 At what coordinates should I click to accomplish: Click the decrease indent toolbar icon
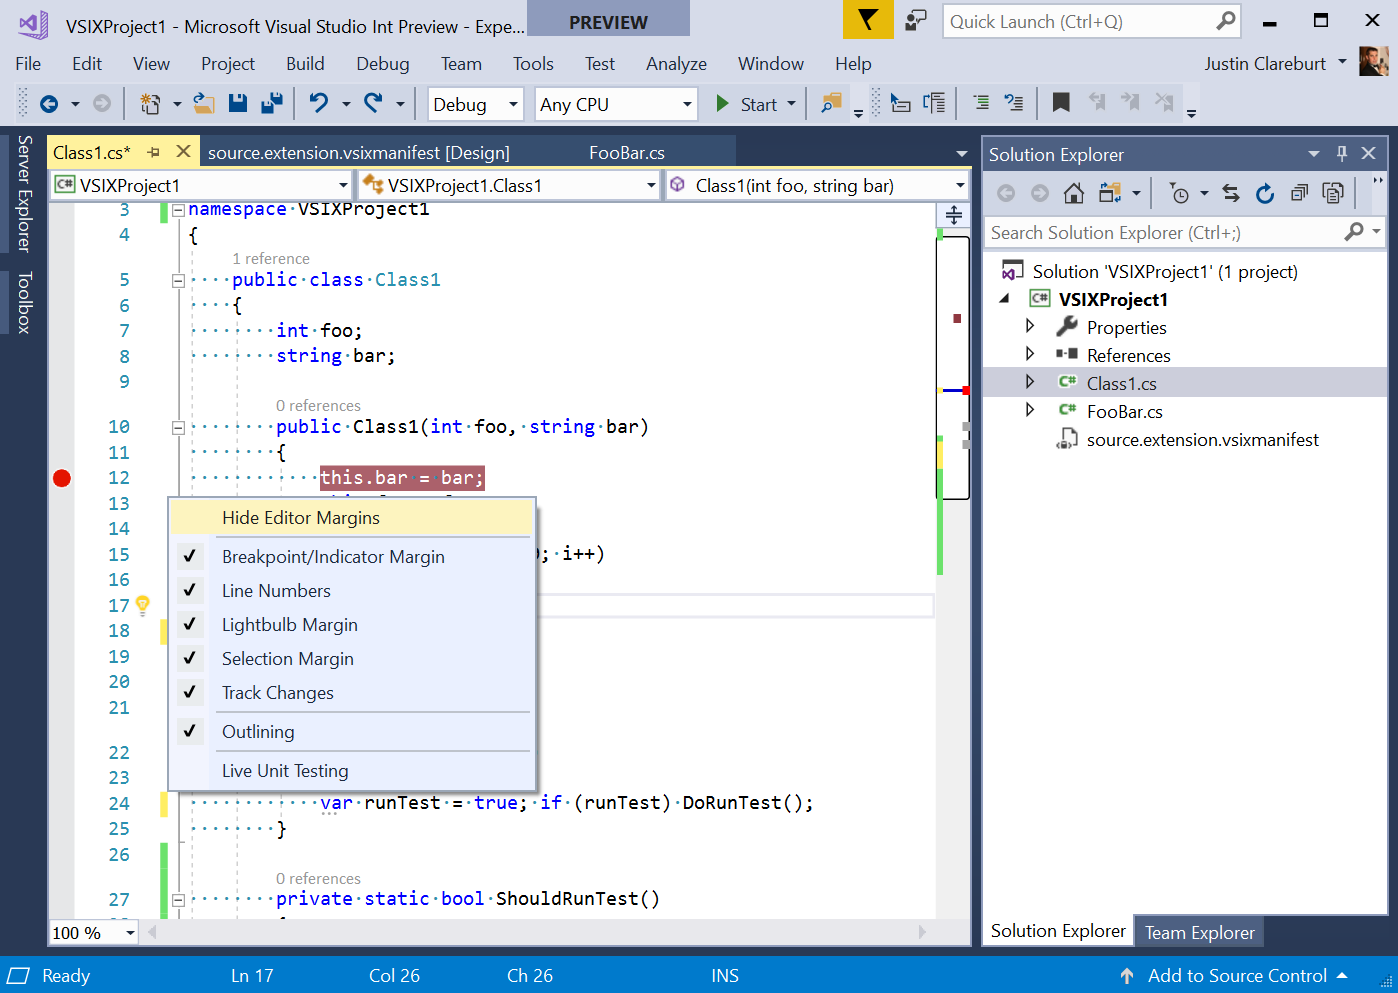click(981, 102)
